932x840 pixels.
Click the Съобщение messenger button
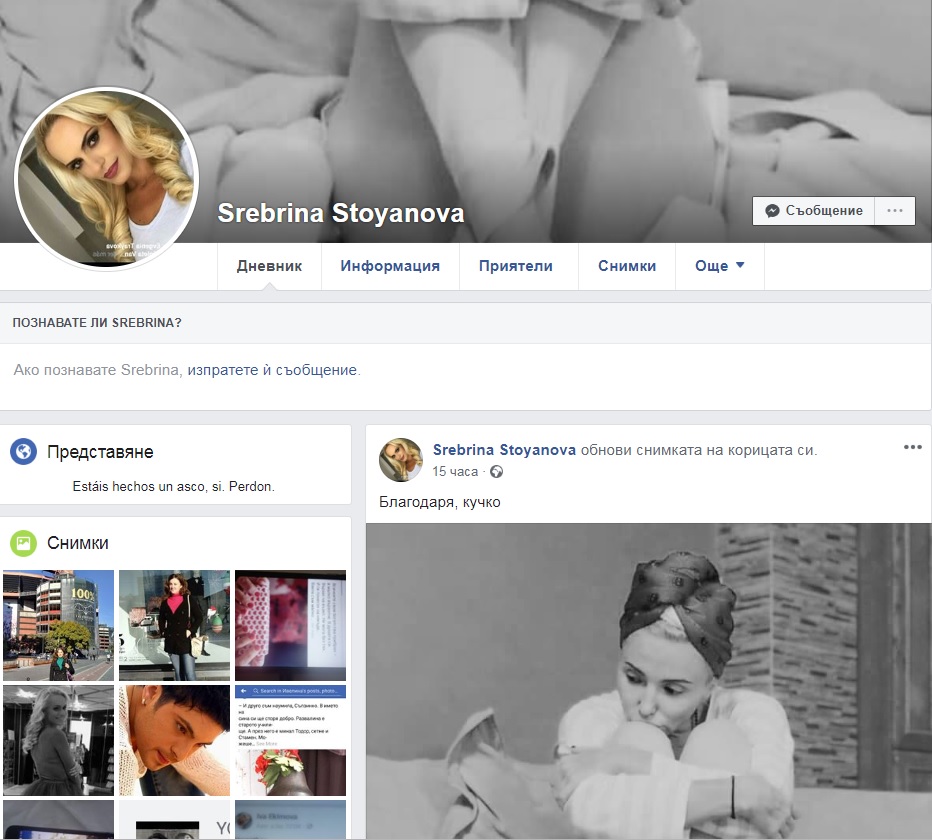coord(813,211)
